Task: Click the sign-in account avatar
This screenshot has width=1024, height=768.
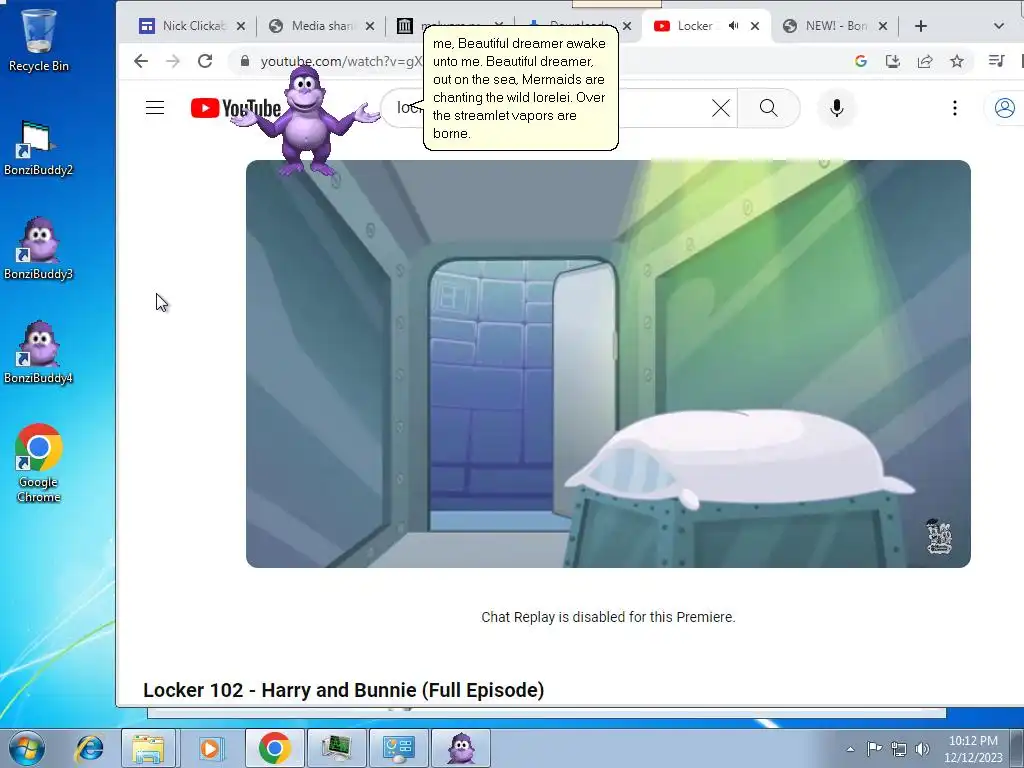Action: click(1004, 108)
